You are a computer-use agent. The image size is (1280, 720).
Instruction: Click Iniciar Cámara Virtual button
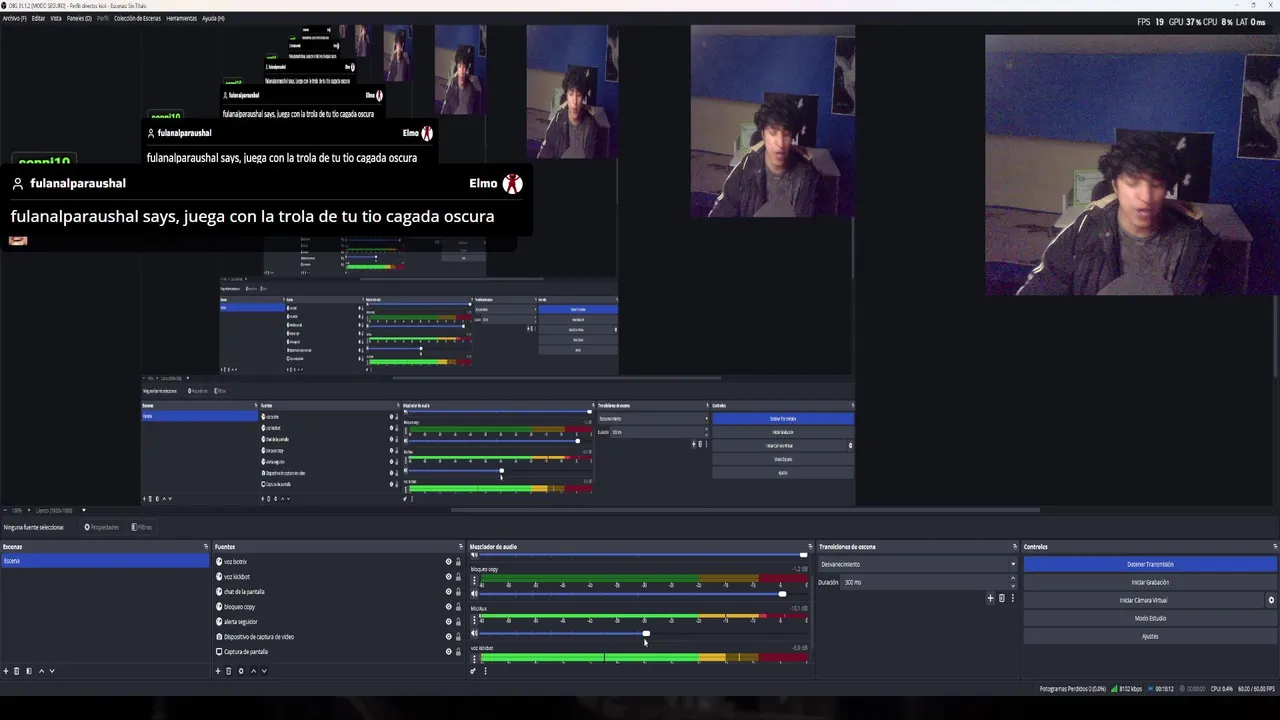[x=1143, y=600]
